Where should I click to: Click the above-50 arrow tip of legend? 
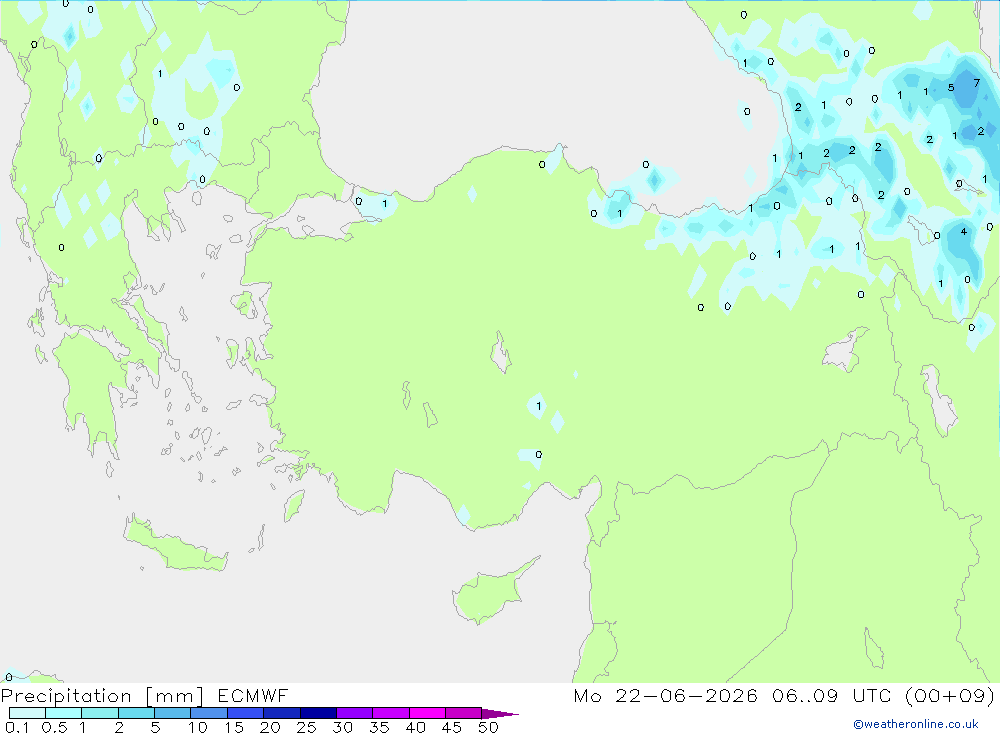coord(499,714)
